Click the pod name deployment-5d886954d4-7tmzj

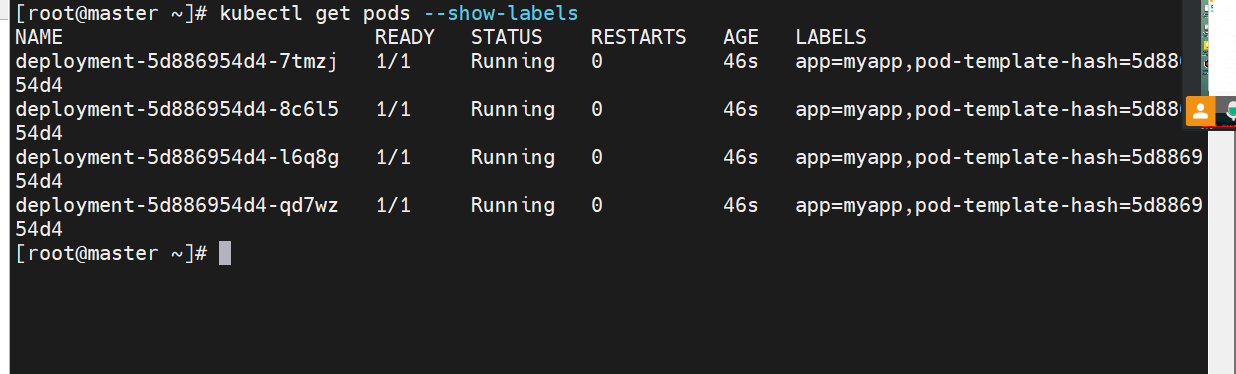tap(177, 61)
